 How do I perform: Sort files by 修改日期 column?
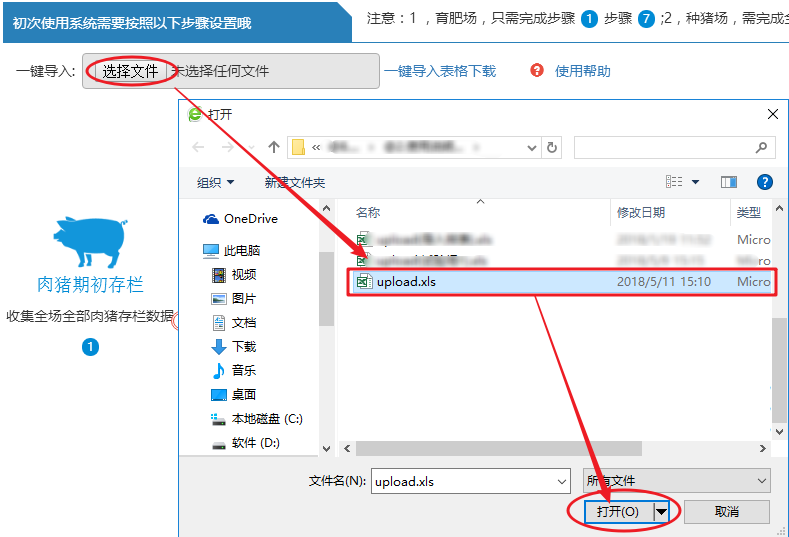pos(641,212)
